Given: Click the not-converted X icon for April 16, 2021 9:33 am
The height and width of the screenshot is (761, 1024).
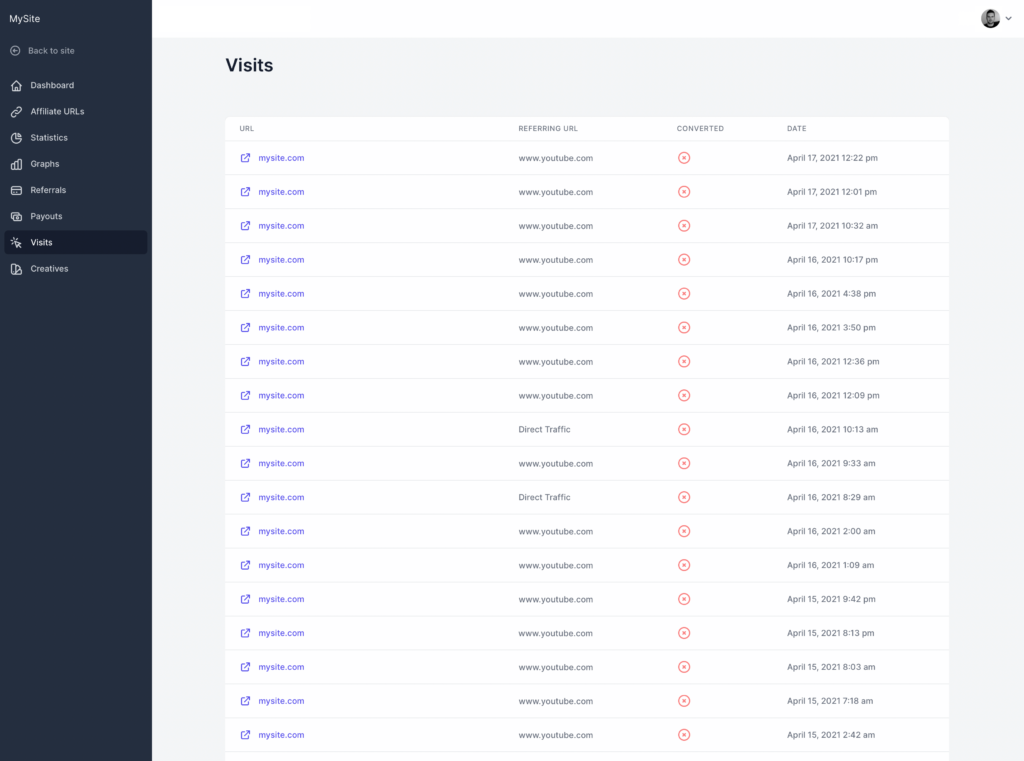Looking at the screenshot, I should (684, 463).
